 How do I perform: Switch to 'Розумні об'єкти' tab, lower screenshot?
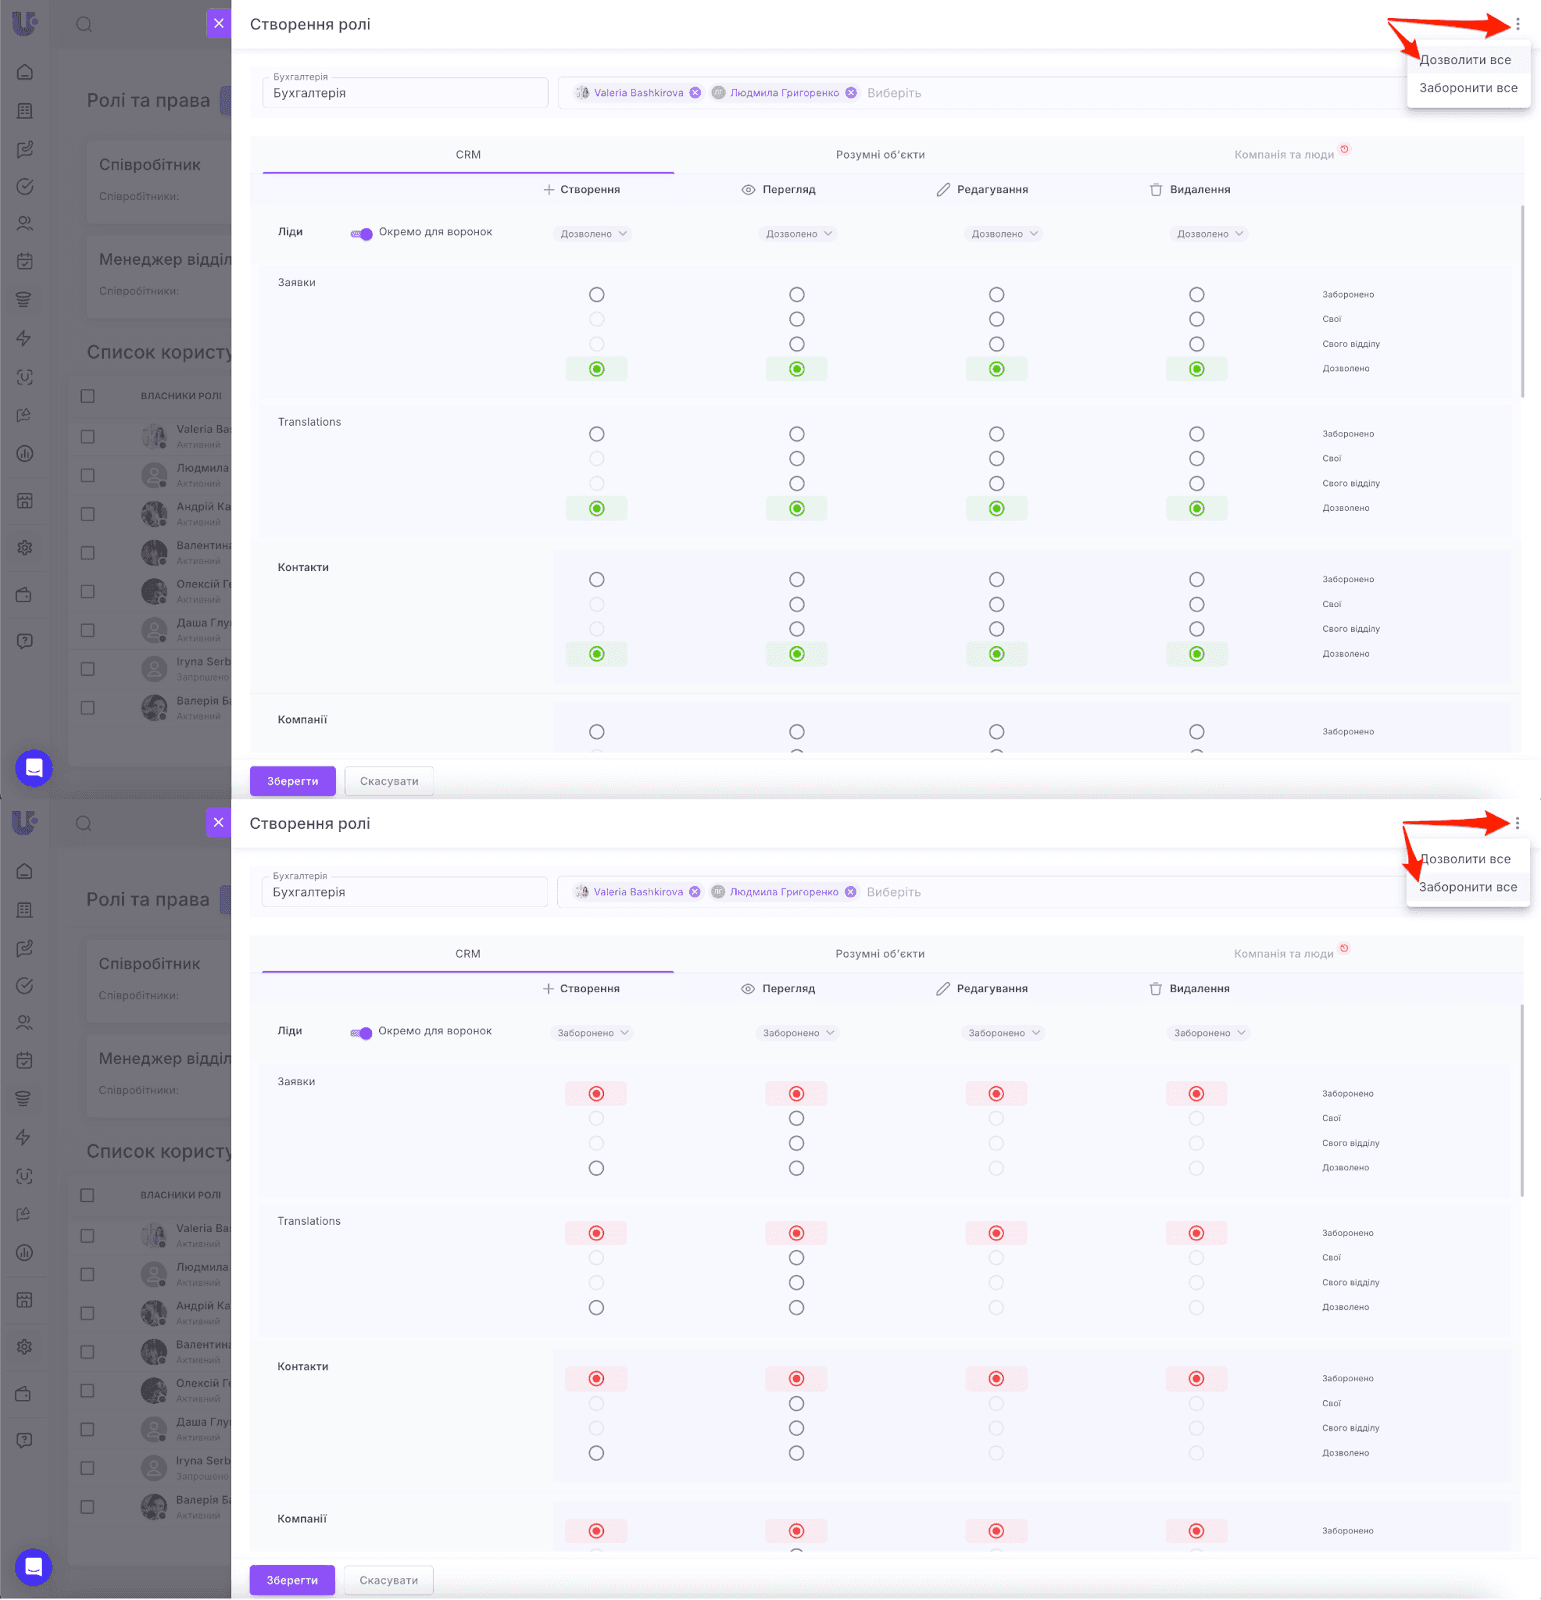point(880,954)
